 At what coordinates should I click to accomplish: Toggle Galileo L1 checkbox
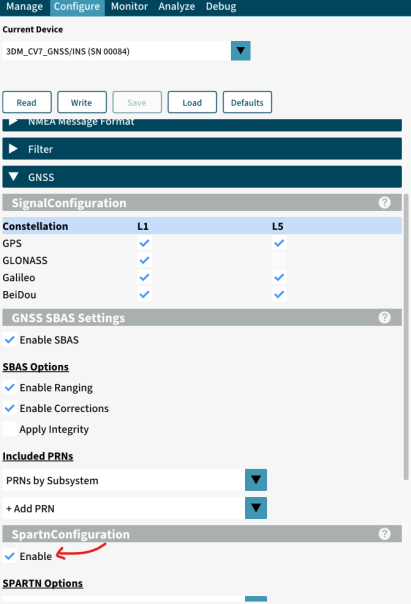point(144,277)
